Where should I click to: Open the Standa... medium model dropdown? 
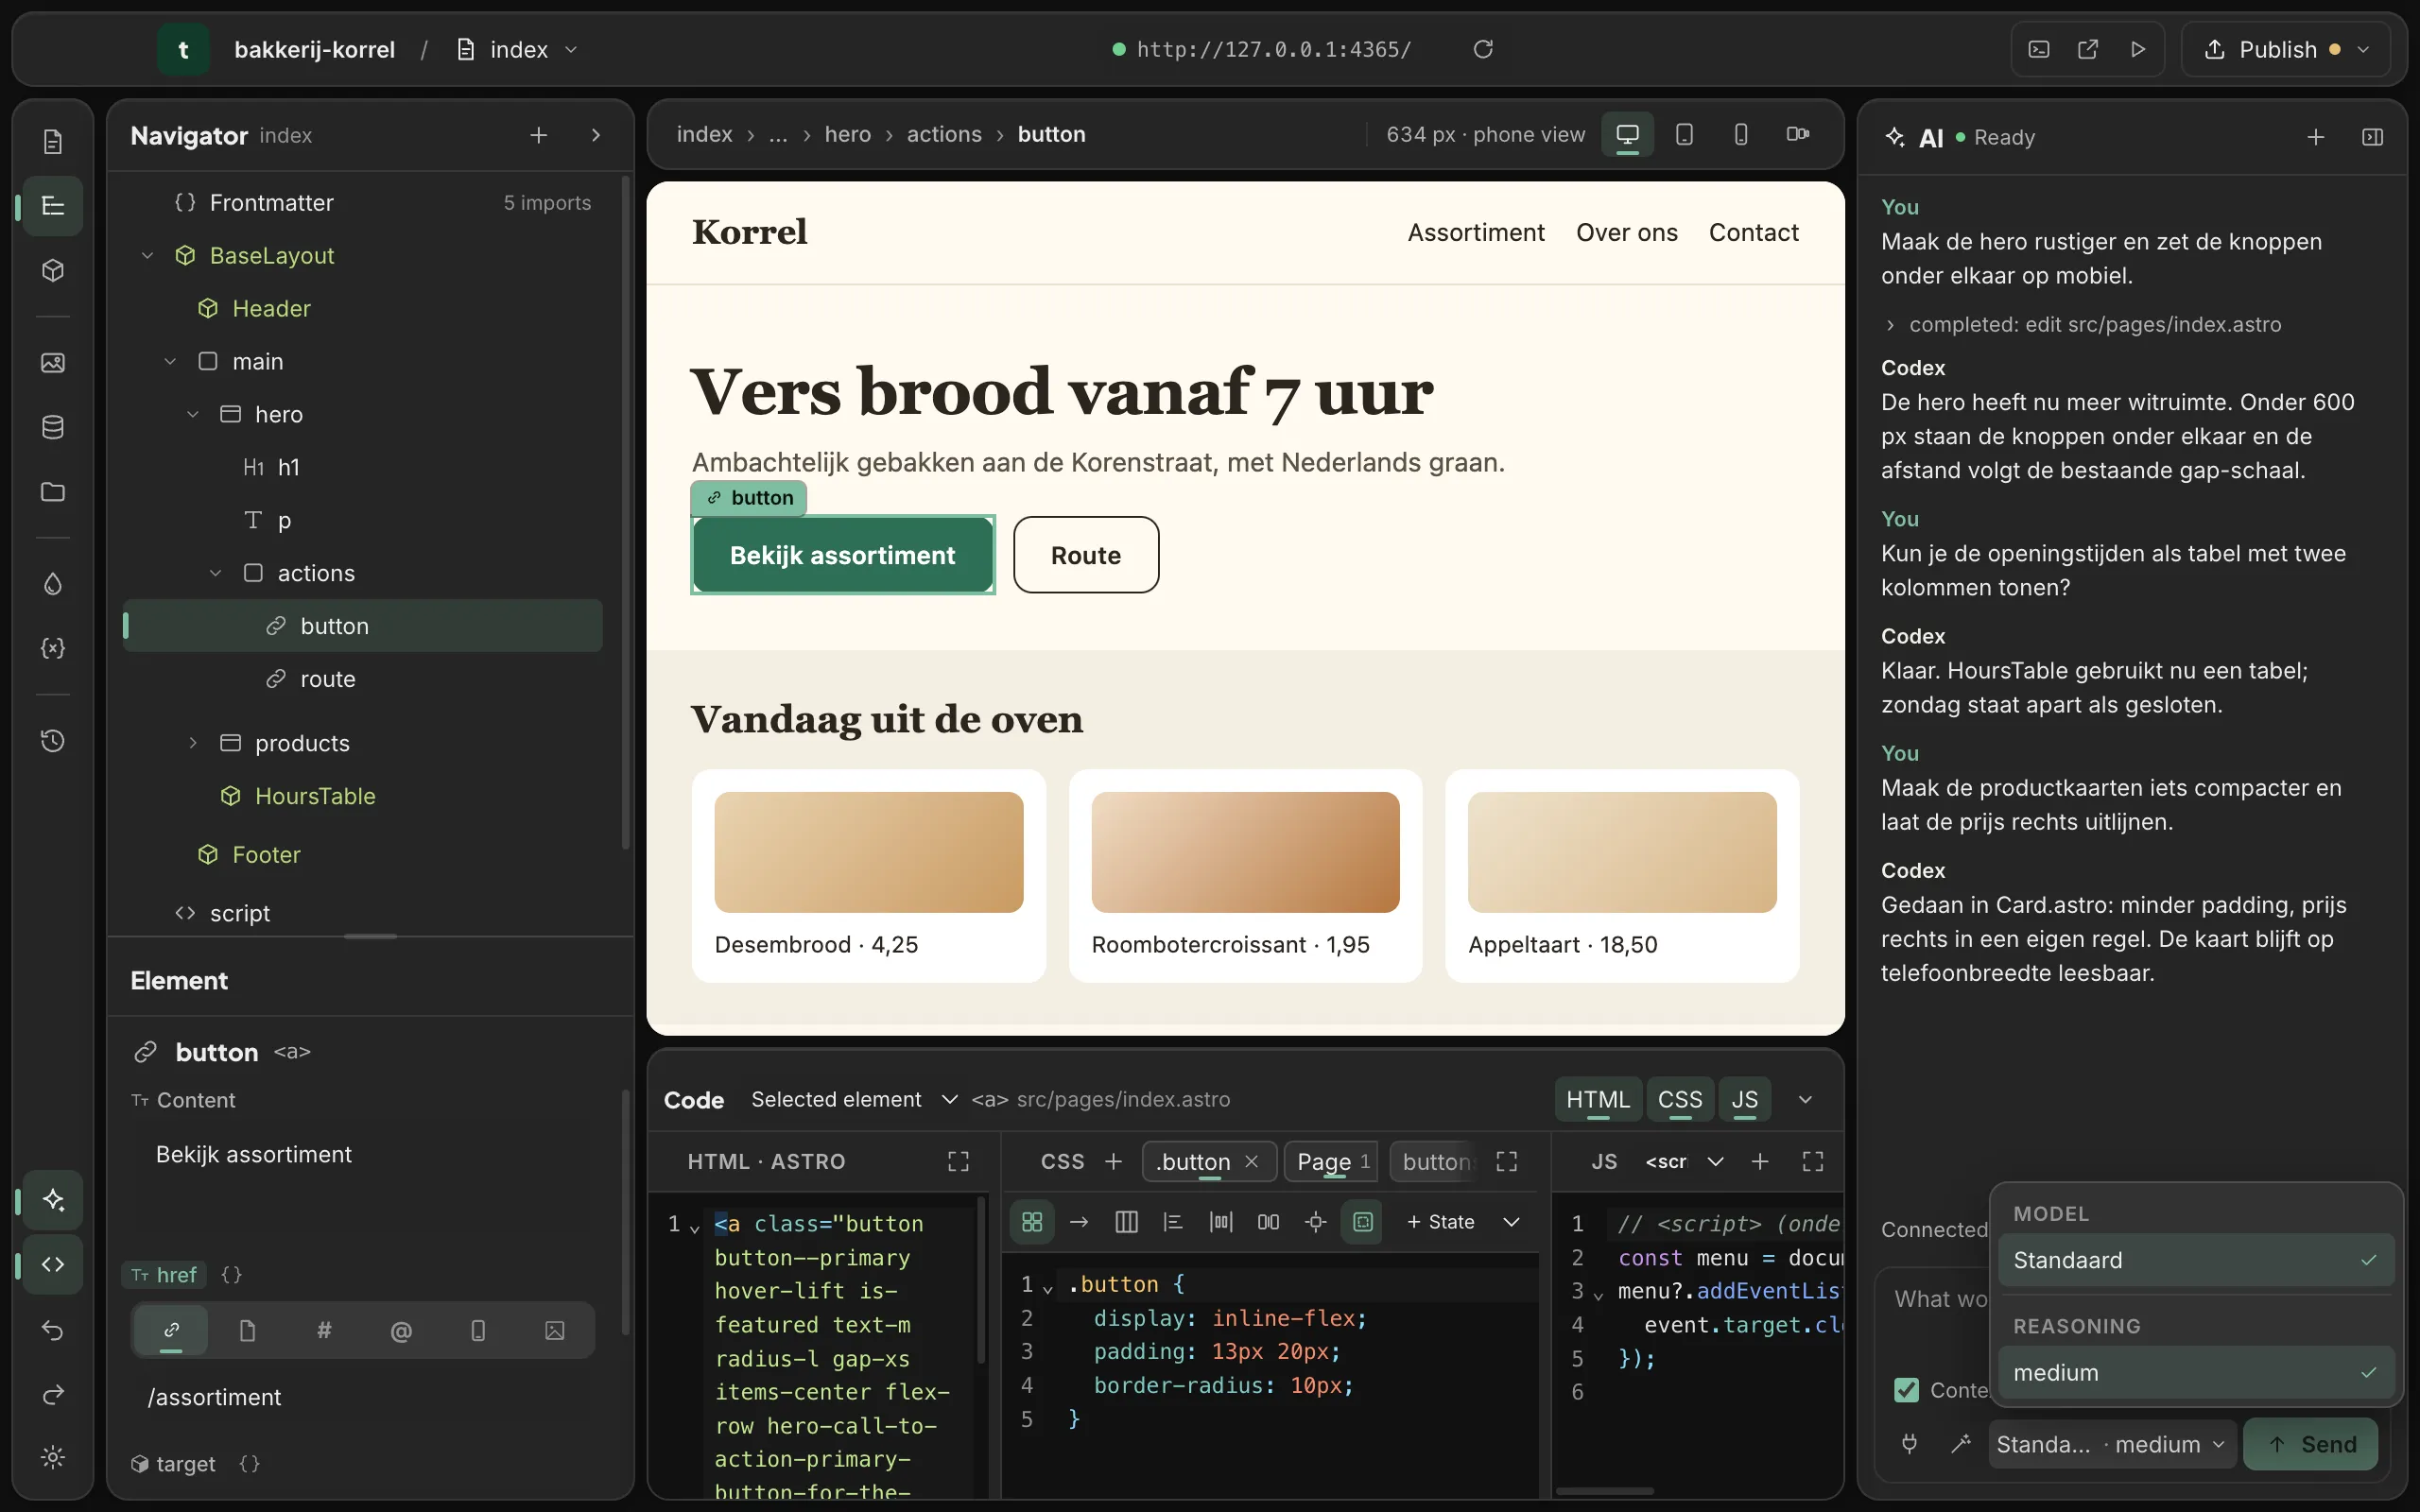tap(2111, 1444)
